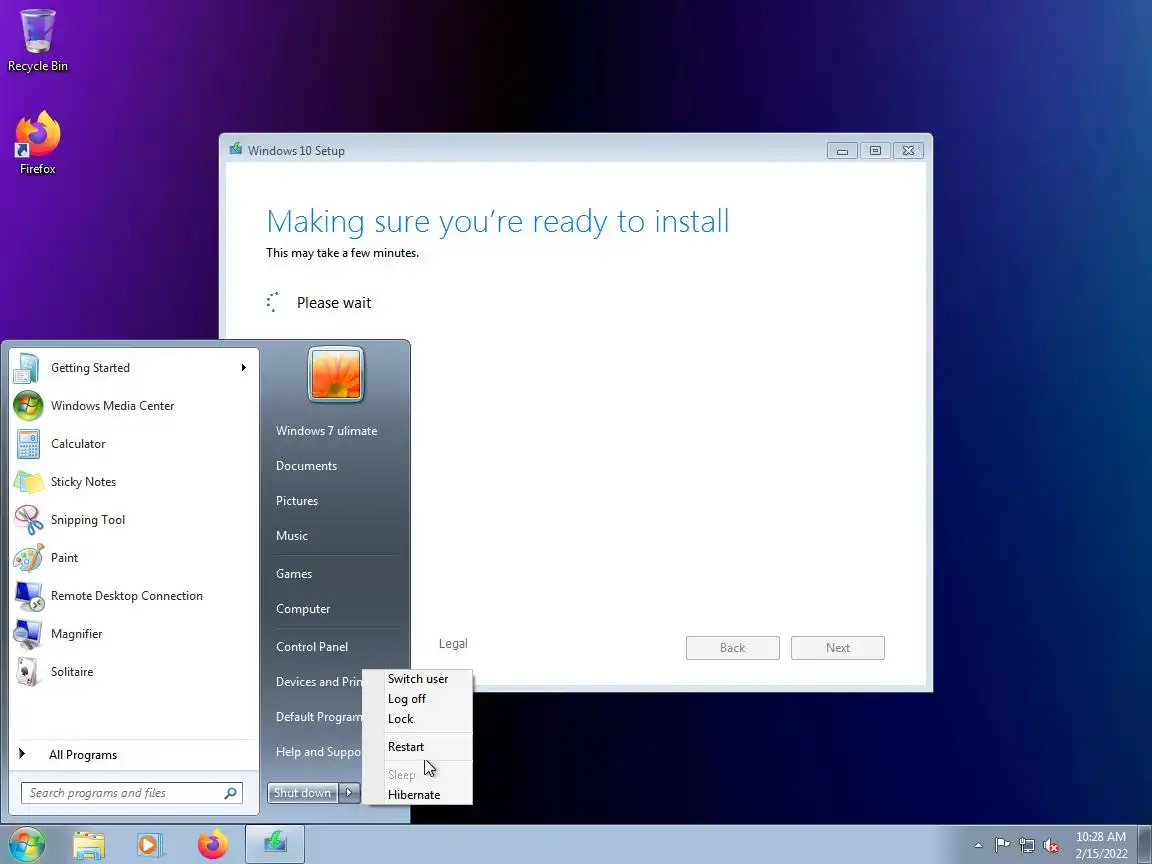The image size is (1152, 864).
Task: Open Firefox from the taskbar
Action: click(x=212, y=845)
